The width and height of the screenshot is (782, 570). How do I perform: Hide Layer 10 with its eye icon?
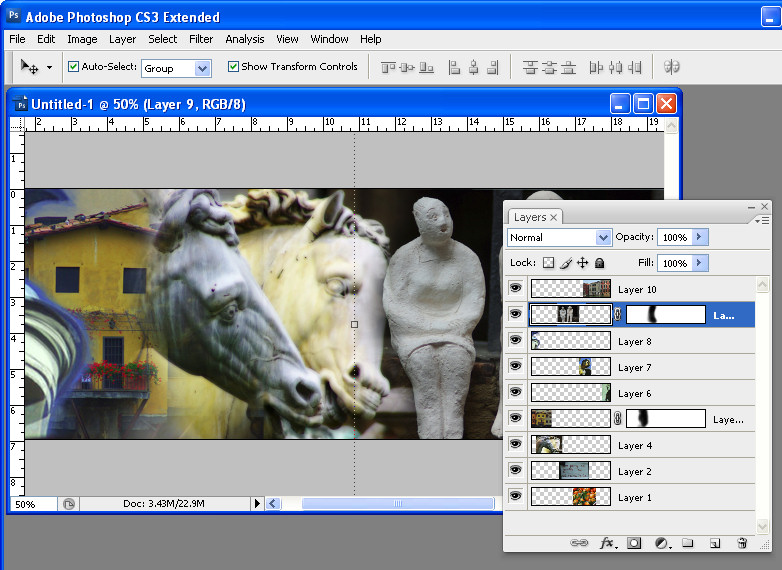[516, 288]
